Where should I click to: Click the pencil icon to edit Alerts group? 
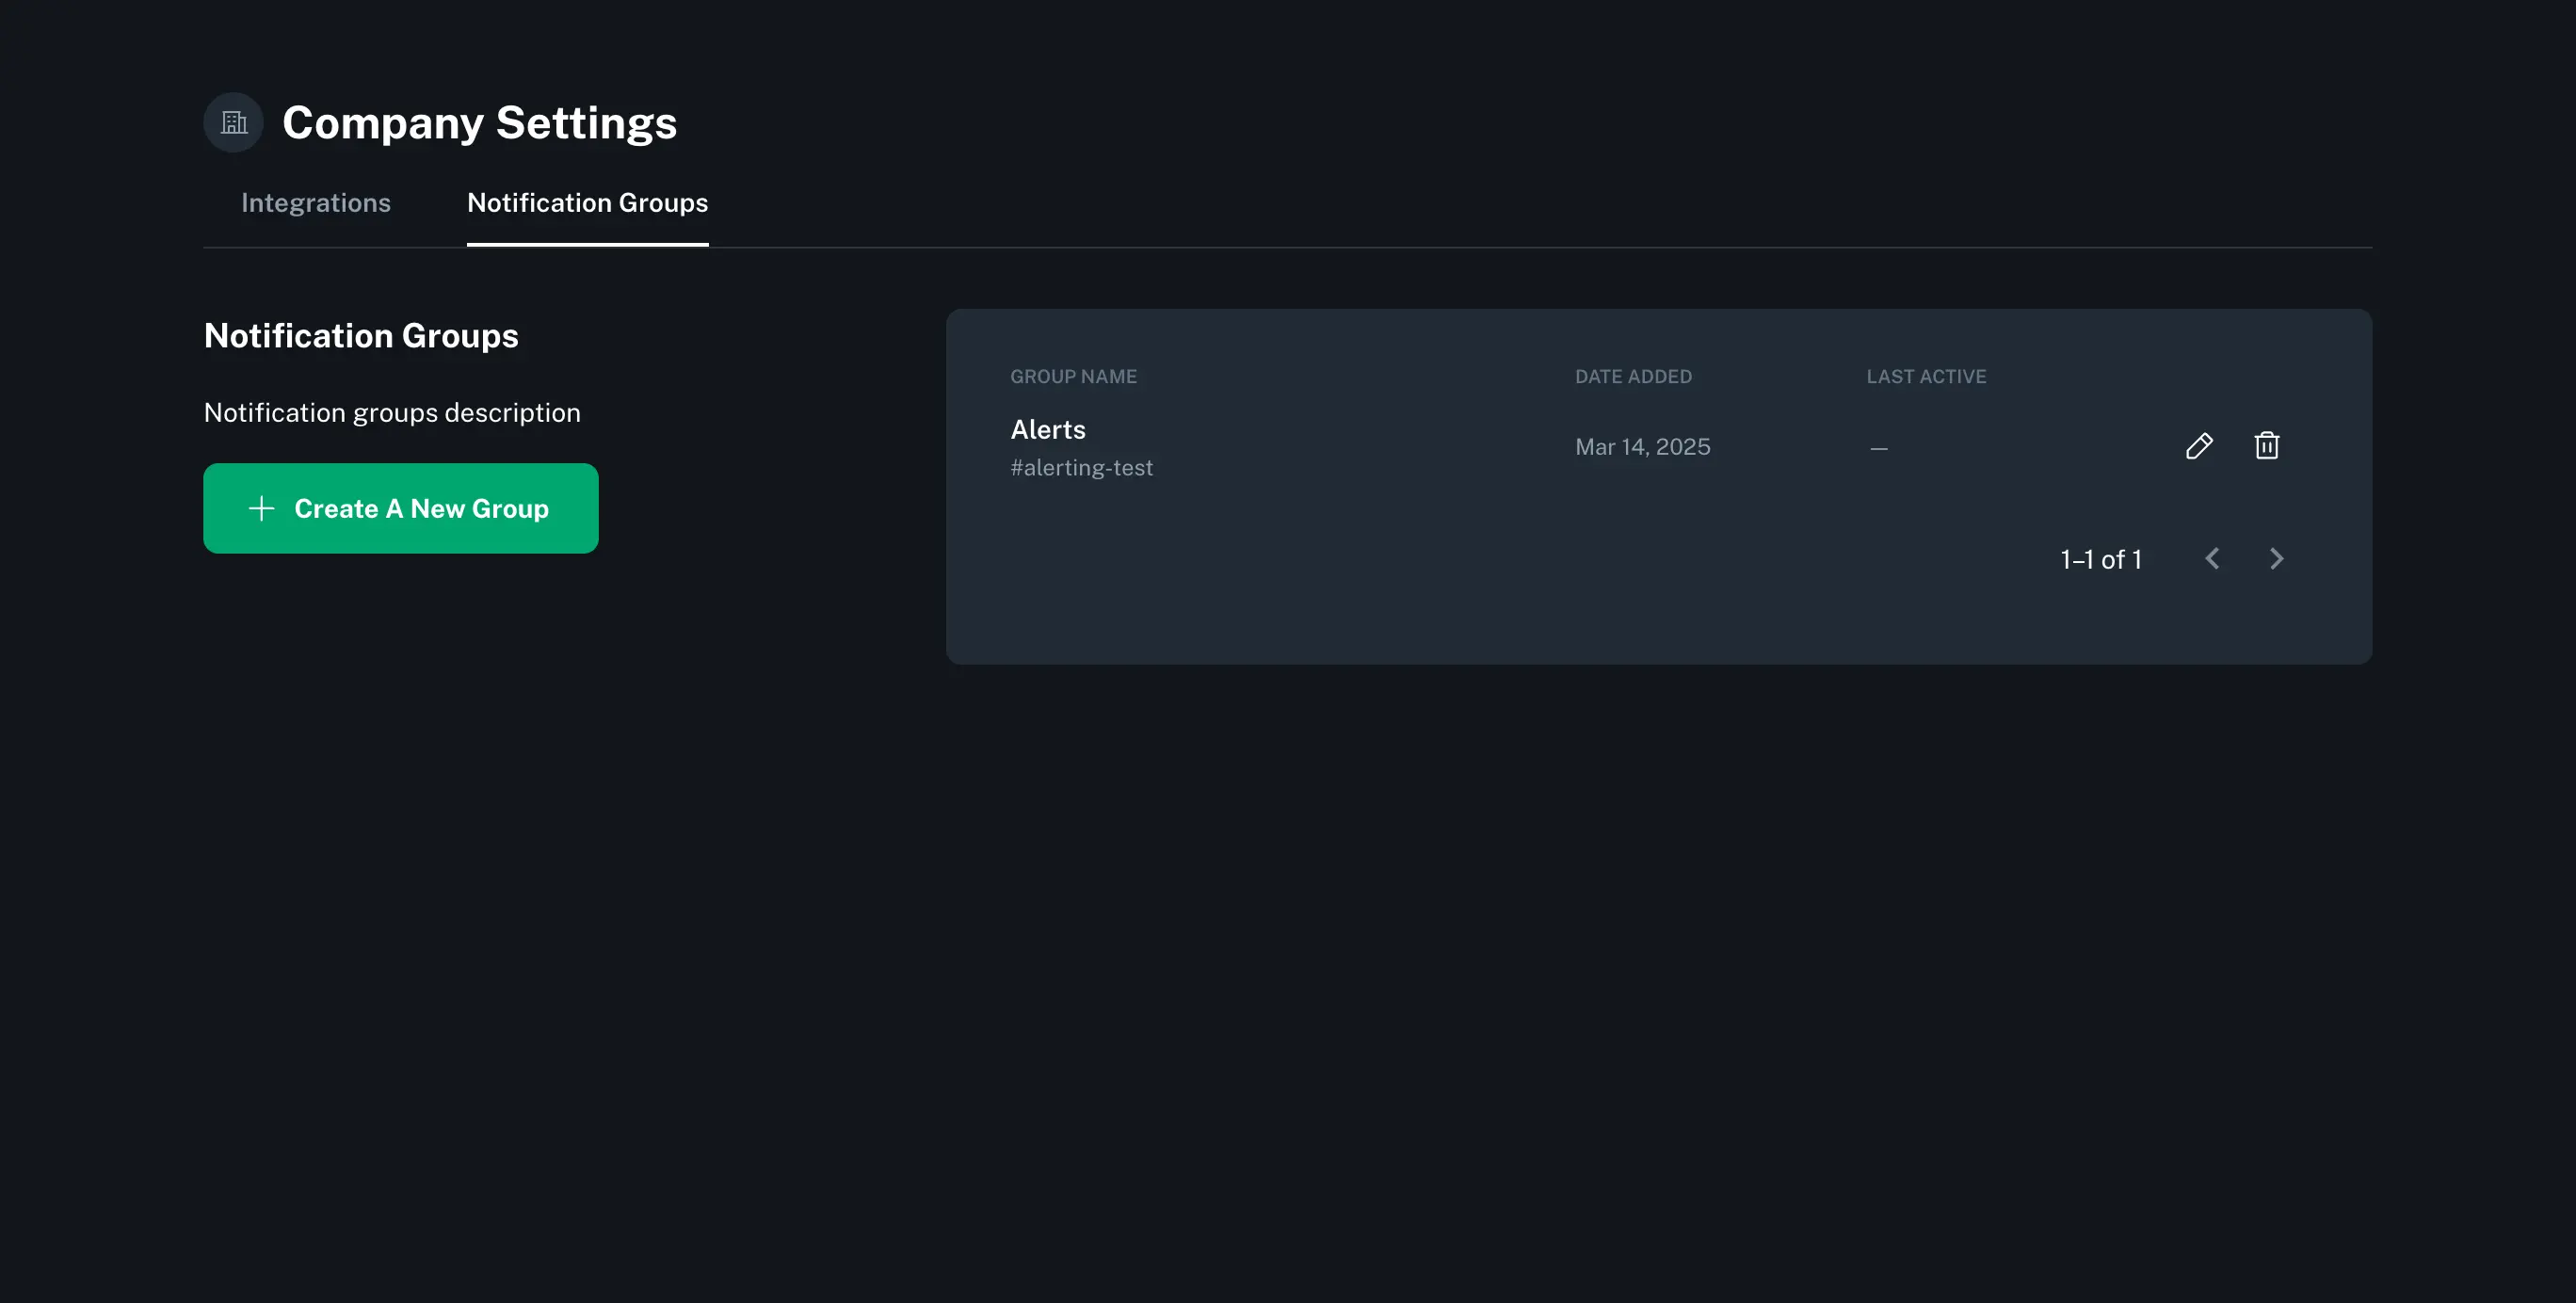[x=2199, y=446]
